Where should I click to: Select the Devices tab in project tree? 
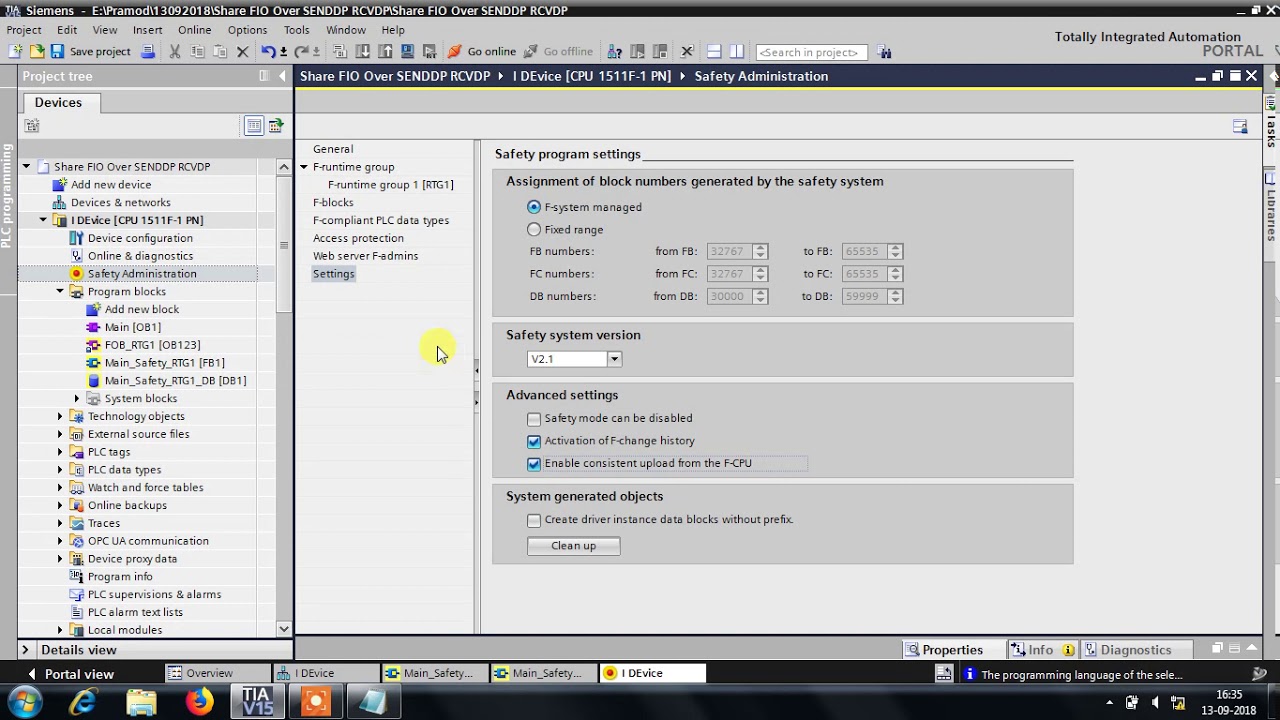[x=58, y=102]
